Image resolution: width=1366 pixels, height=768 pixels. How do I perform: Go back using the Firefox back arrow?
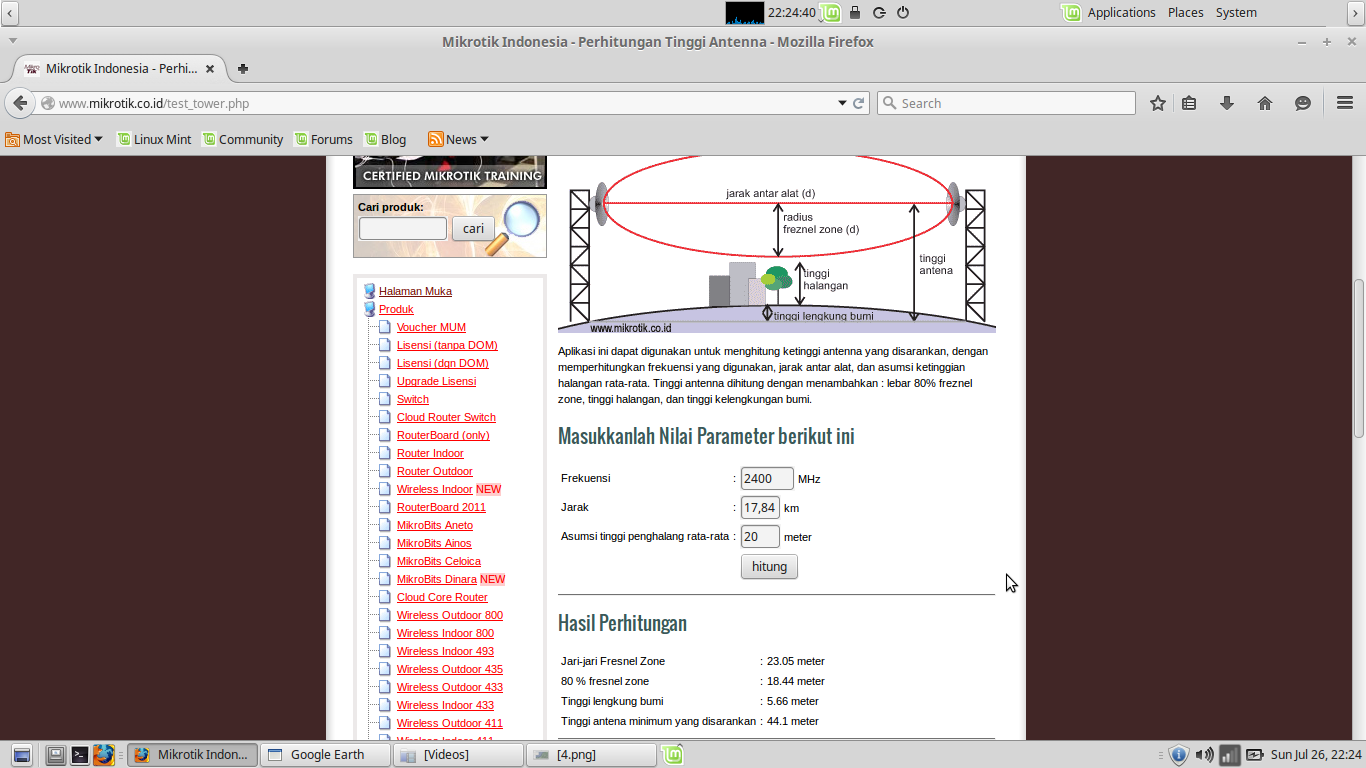click(x=20, y=103)
